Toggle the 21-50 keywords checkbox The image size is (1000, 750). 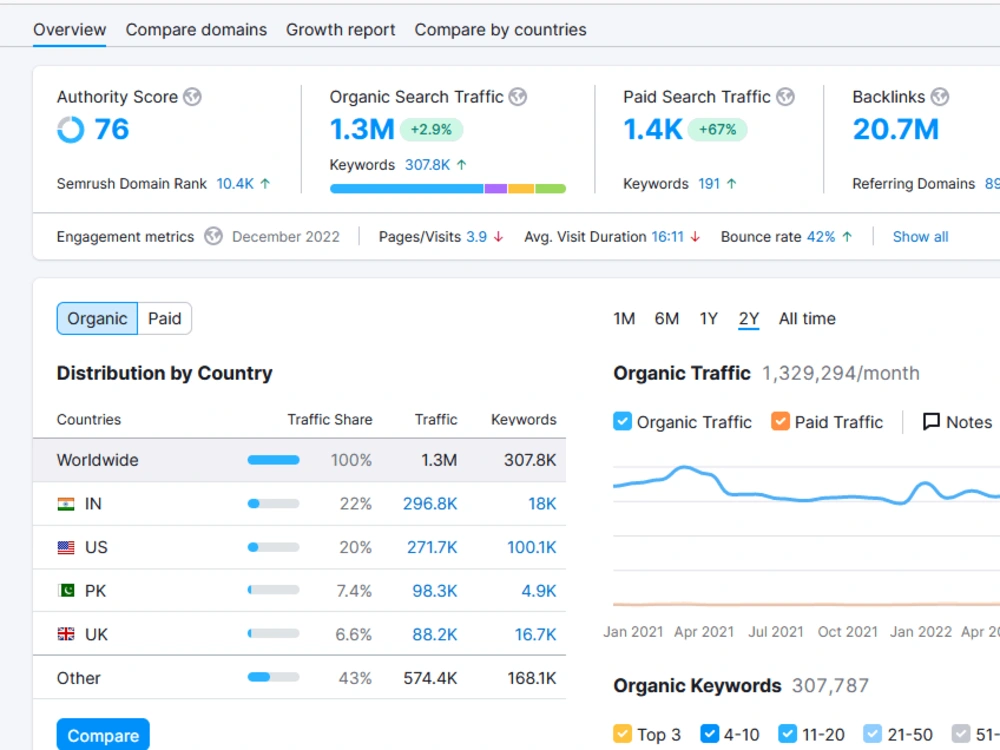click(872, 734)
